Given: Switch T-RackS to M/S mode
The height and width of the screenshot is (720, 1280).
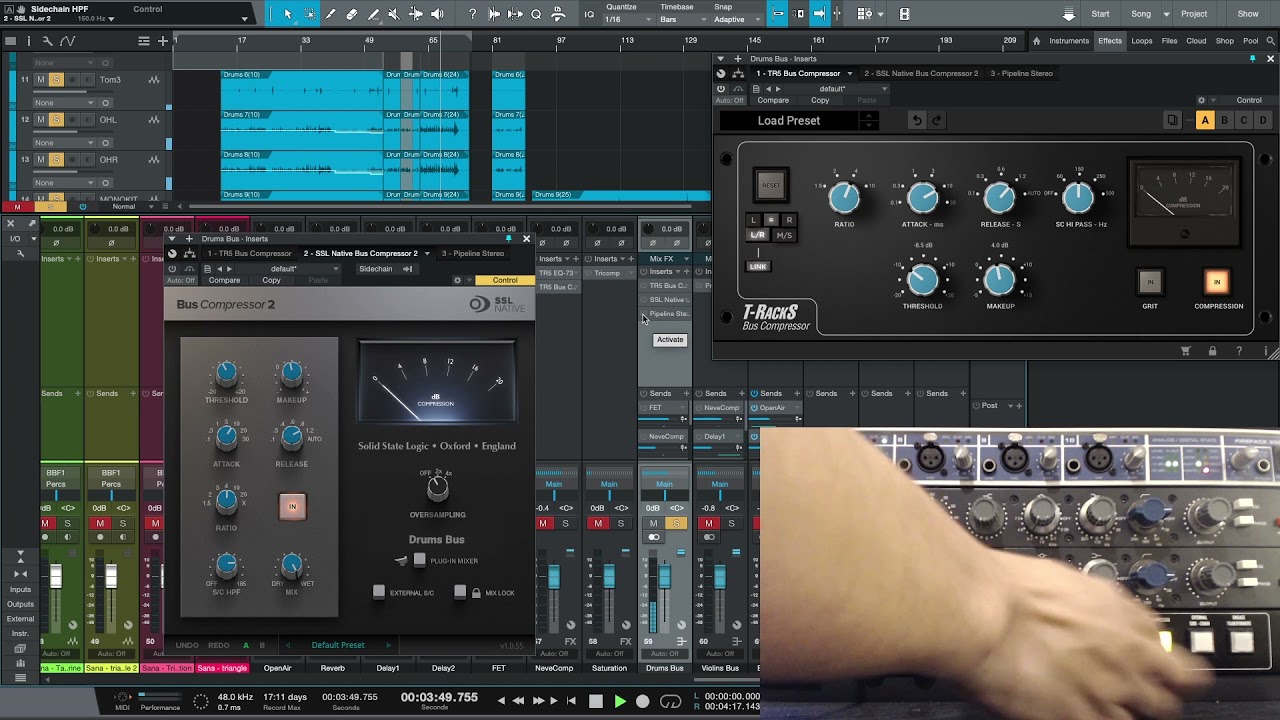Looking at the screenshot, I should pyautogui.click(x=784, y=235).
